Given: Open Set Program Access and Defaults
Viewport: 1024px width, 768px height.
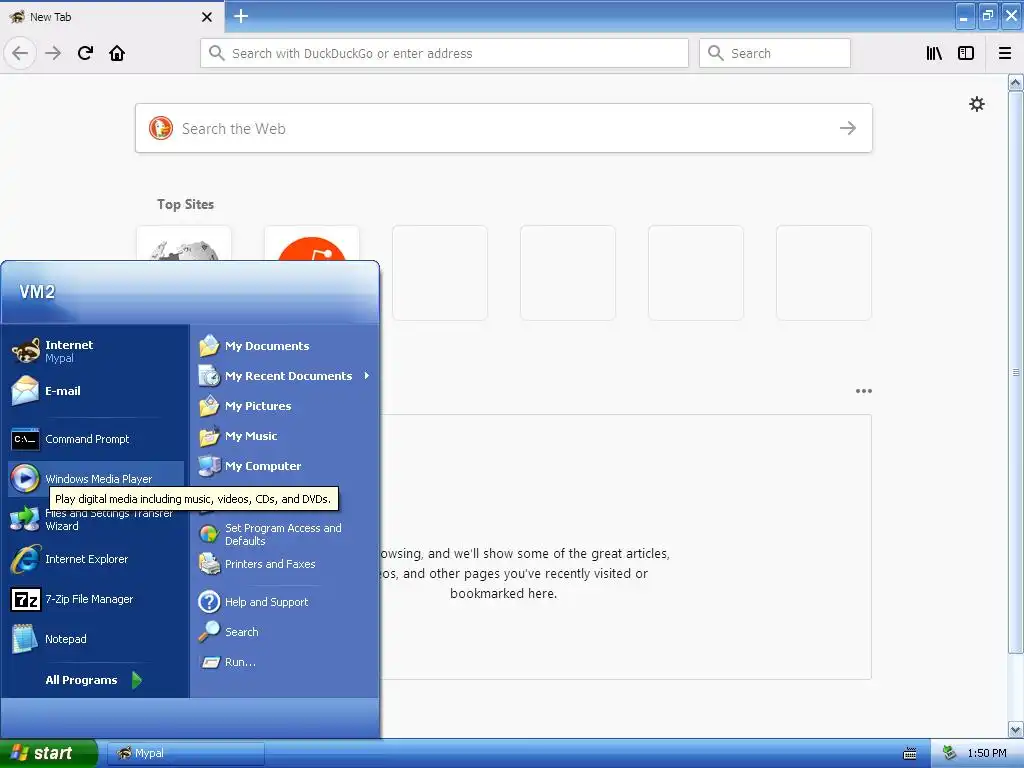Looking at the screenshot, I should pyautogui.click(x=285, y=534).
